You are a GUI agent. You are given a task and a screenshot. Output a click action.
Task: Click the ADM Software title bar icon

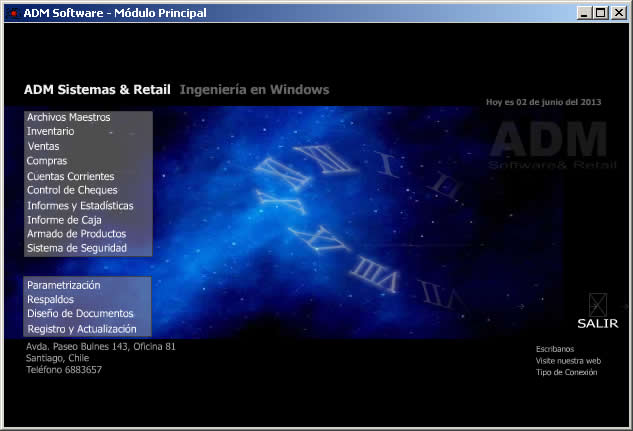point(14,13)
